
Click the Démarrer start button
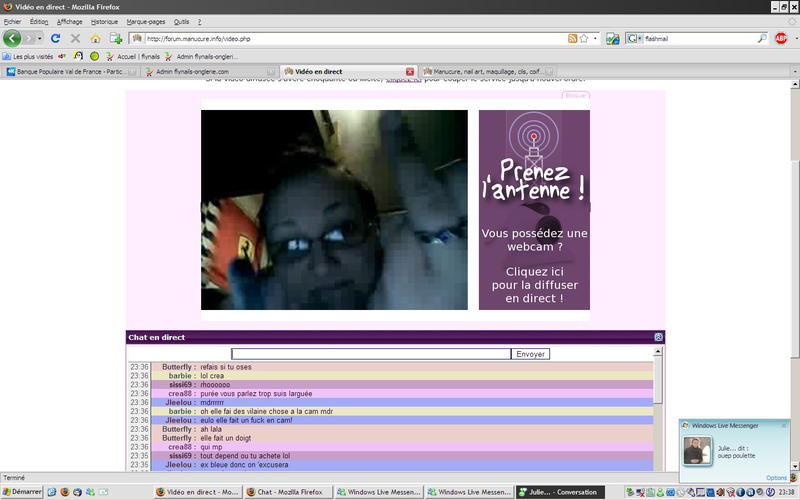[x=22, y=492]
